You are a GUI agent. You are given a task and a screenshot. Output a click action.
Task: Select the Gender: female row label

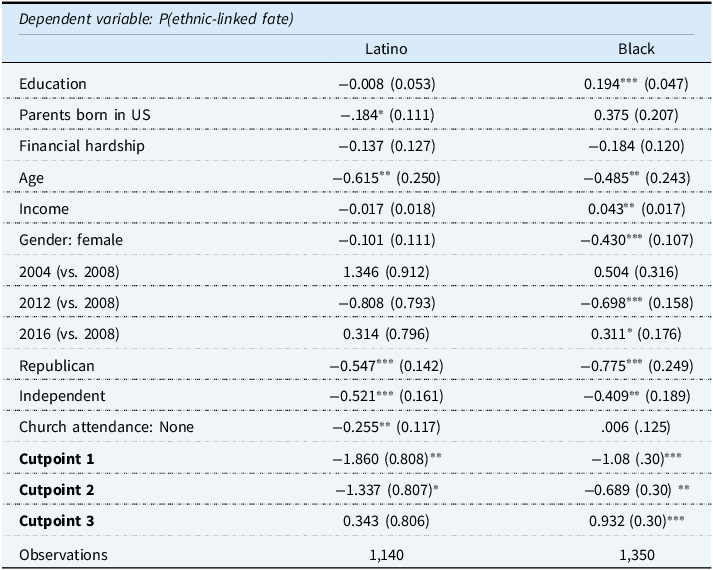[71, 240]
